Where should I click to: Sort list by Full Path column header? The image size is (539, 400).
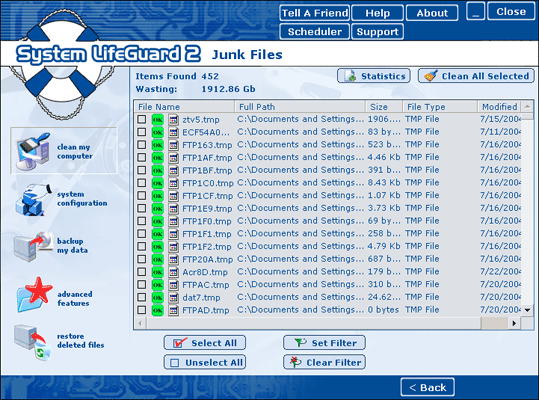300,107
